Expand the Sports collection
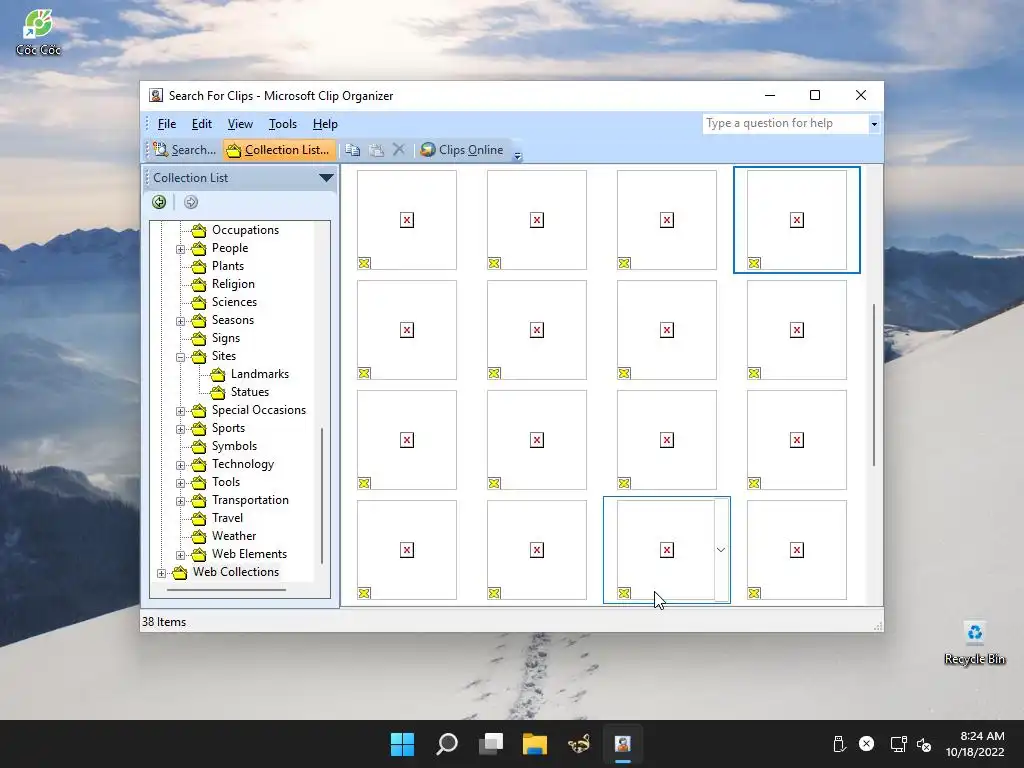Viewport: 1024px width, 768px height. [180, 429]
